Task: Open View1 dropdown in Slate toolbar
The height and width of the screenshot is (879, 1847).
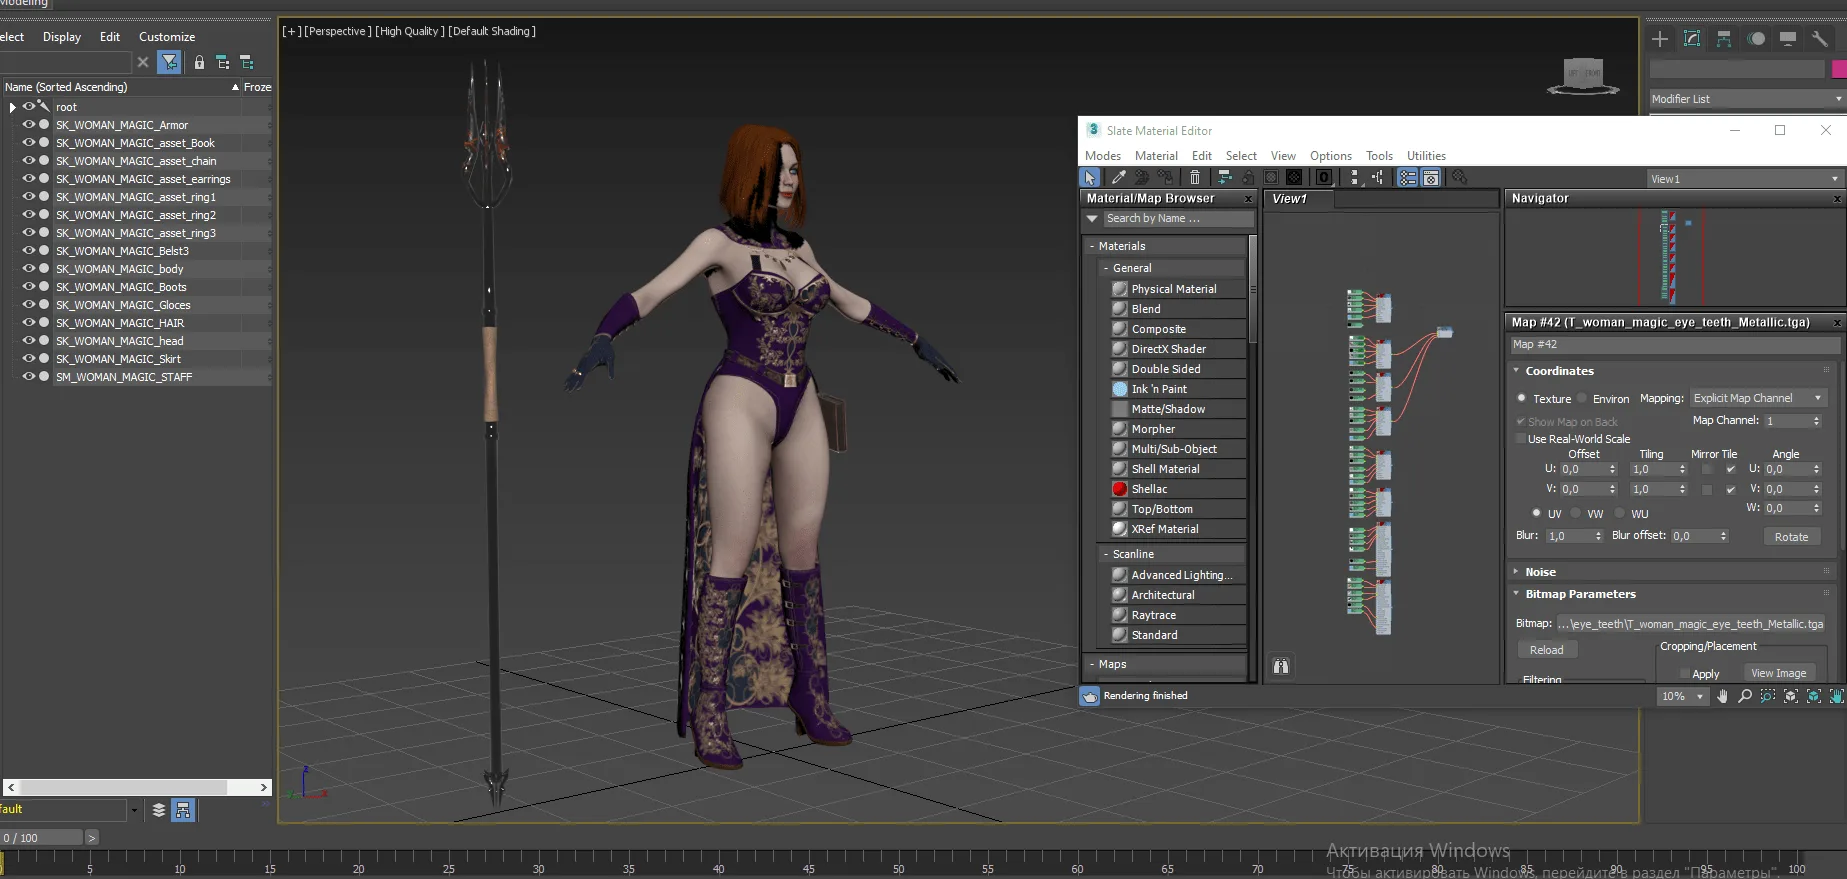Action: click(1745, 179)
